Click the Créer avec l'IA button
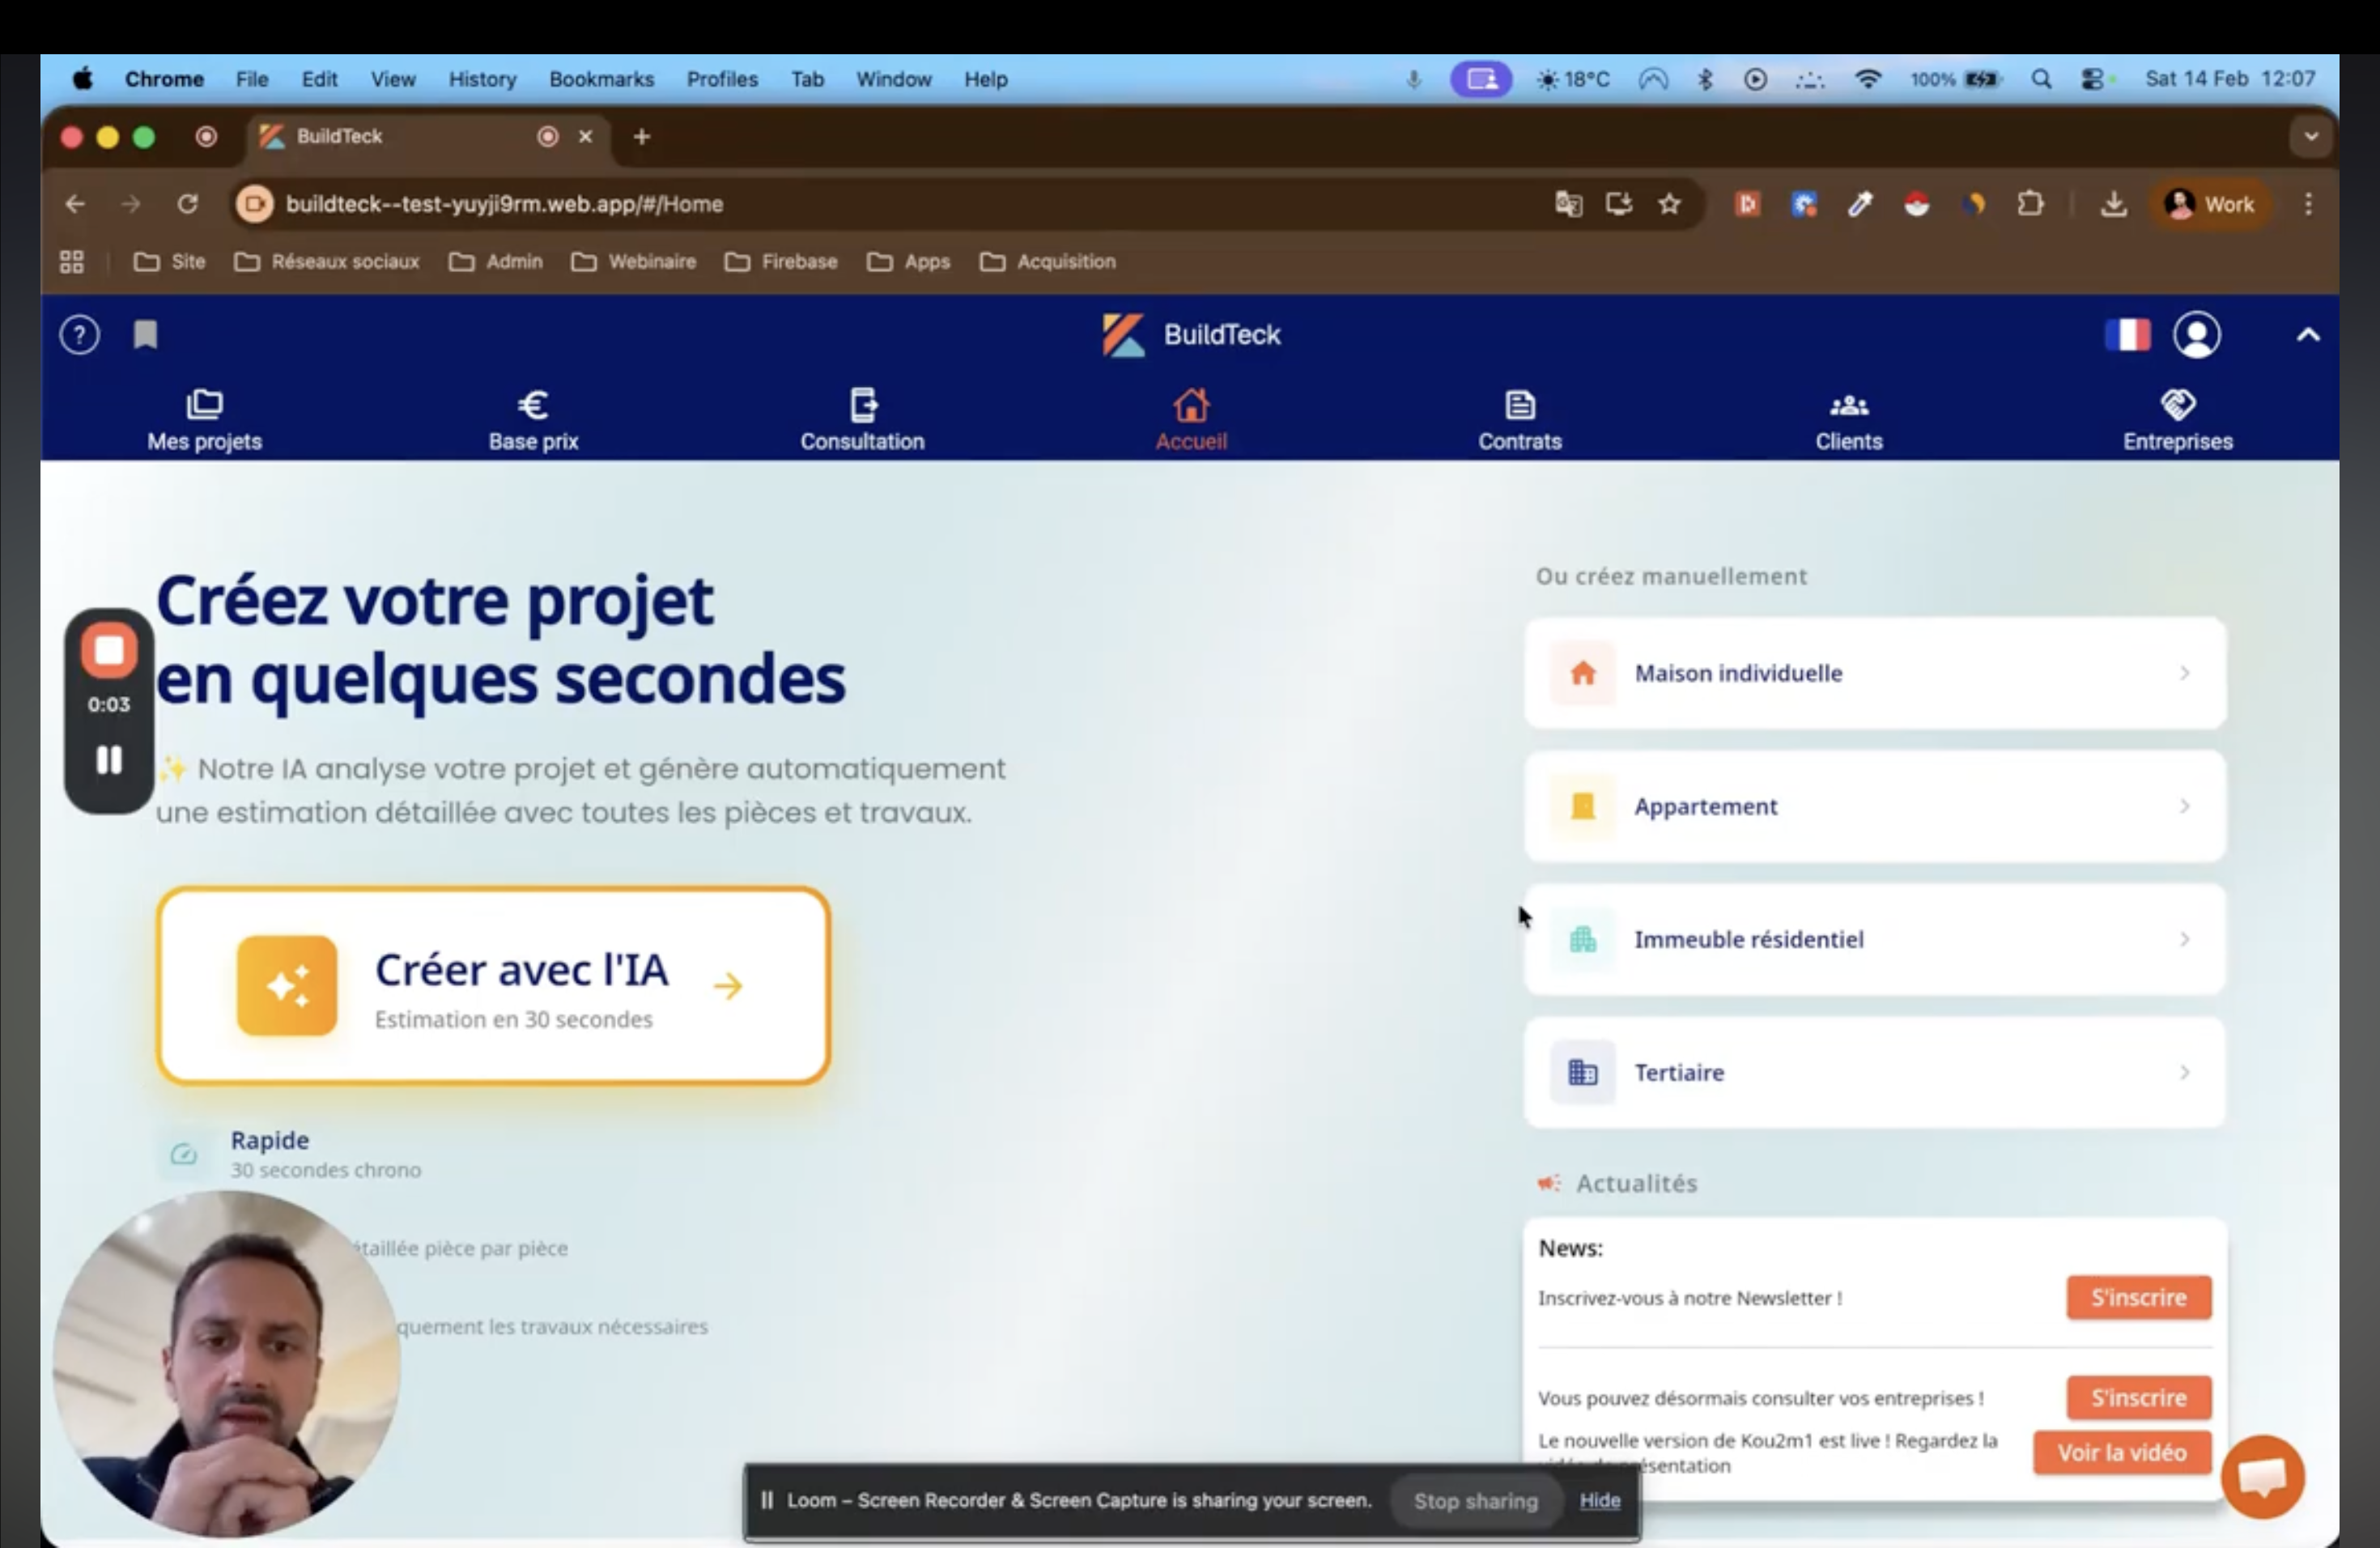This screenshot has height=1548, width=2380. tap(494, 985)
